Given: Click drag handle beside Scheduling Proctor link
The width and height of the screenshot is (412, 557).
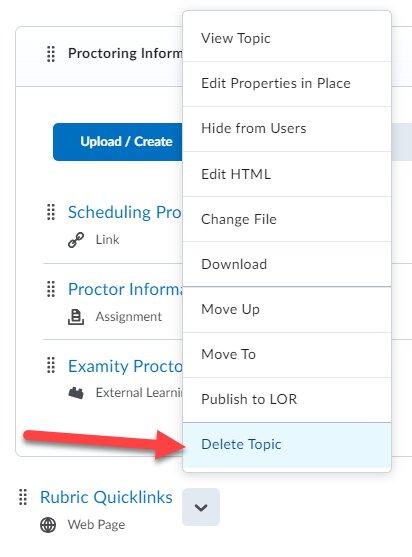Looking at the screenshot, I should point(51,212).
